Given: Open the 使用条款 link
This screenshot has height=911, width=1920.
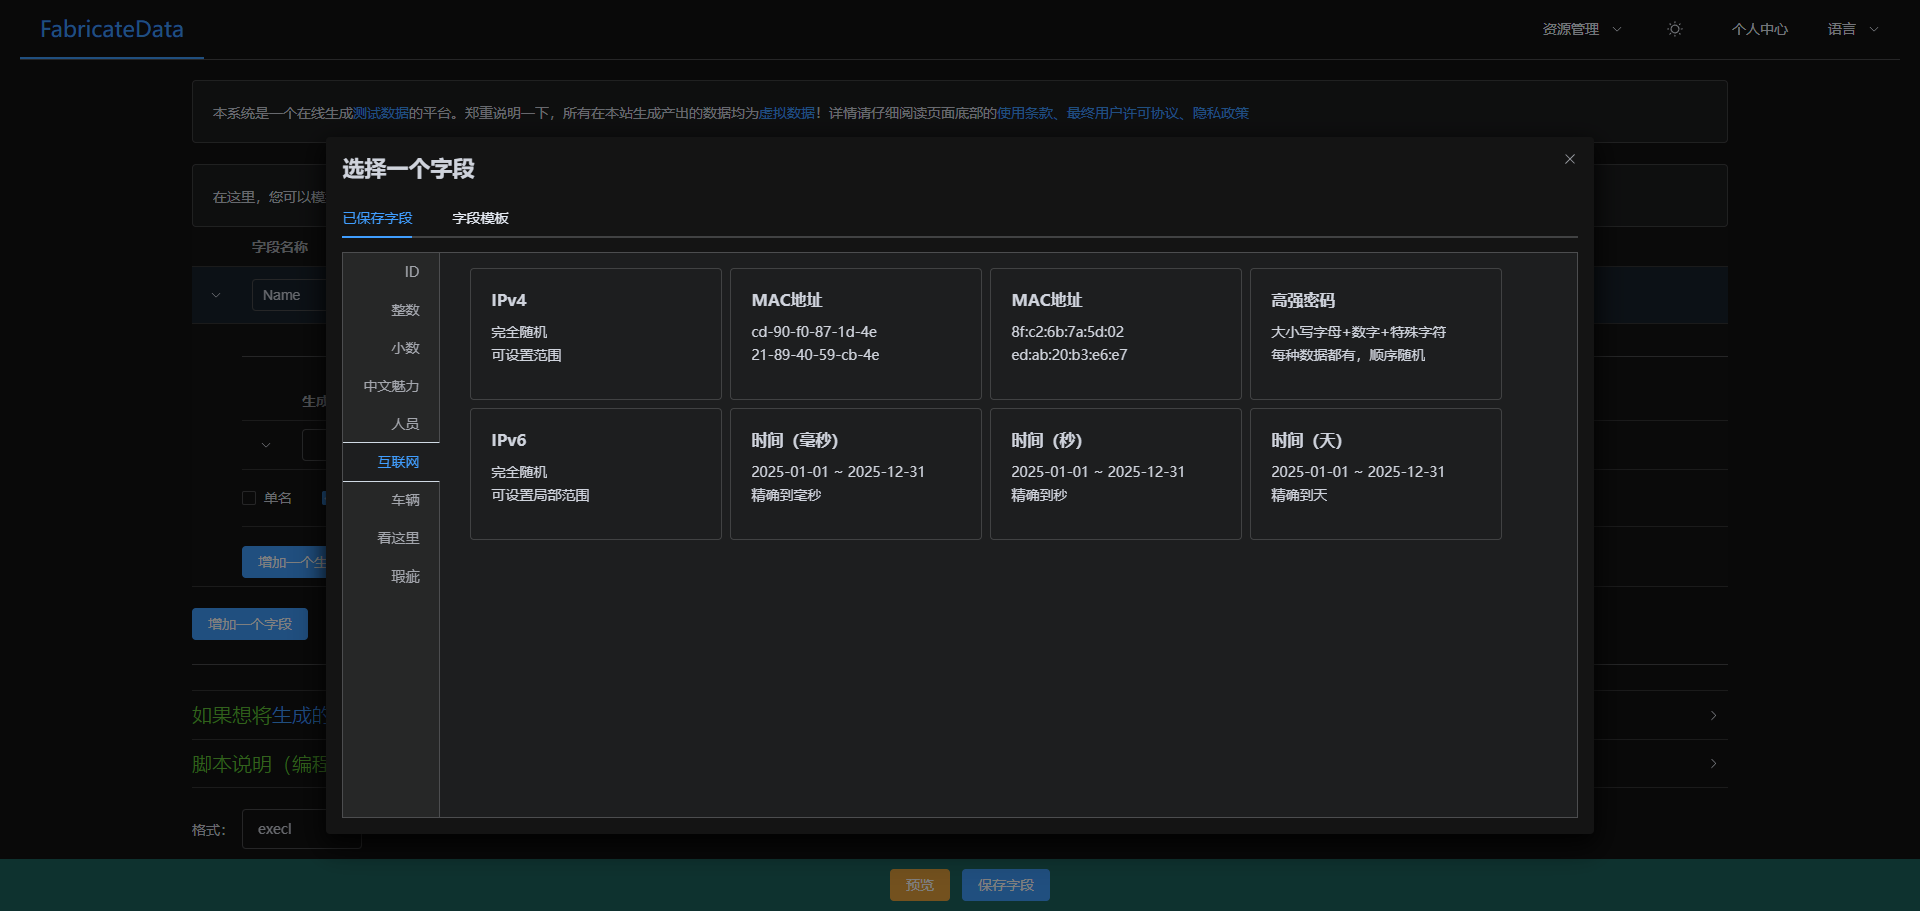Looking at the screenshot, I should [1025, 113].
